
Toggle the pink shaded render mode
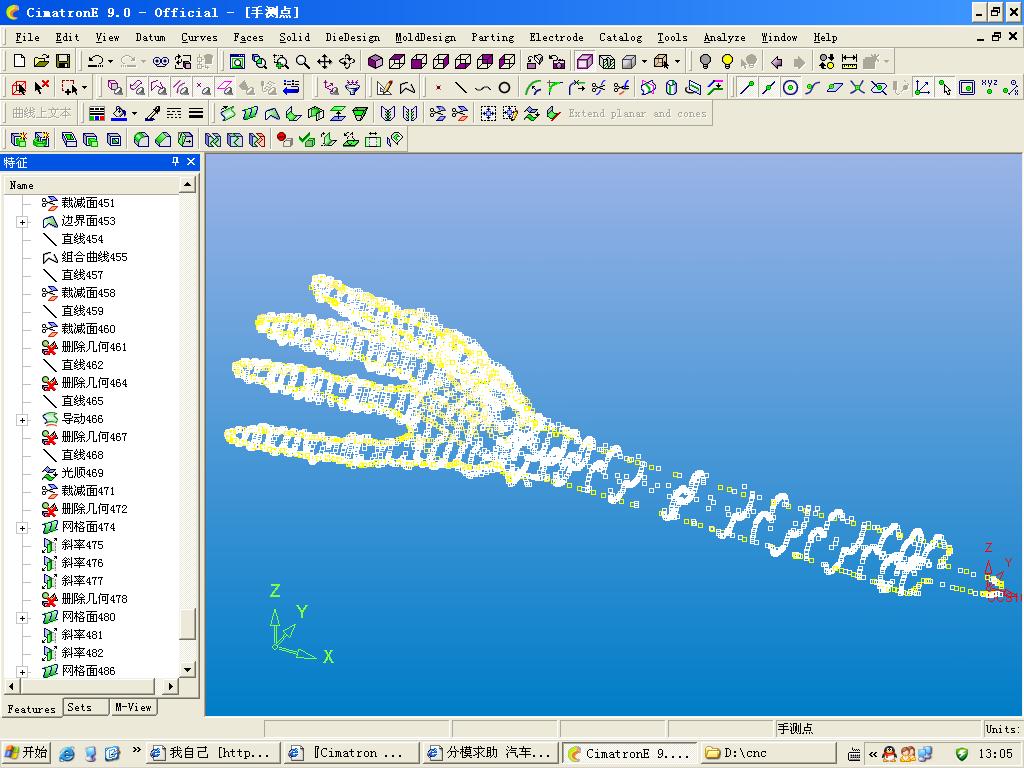click(584, 61)
